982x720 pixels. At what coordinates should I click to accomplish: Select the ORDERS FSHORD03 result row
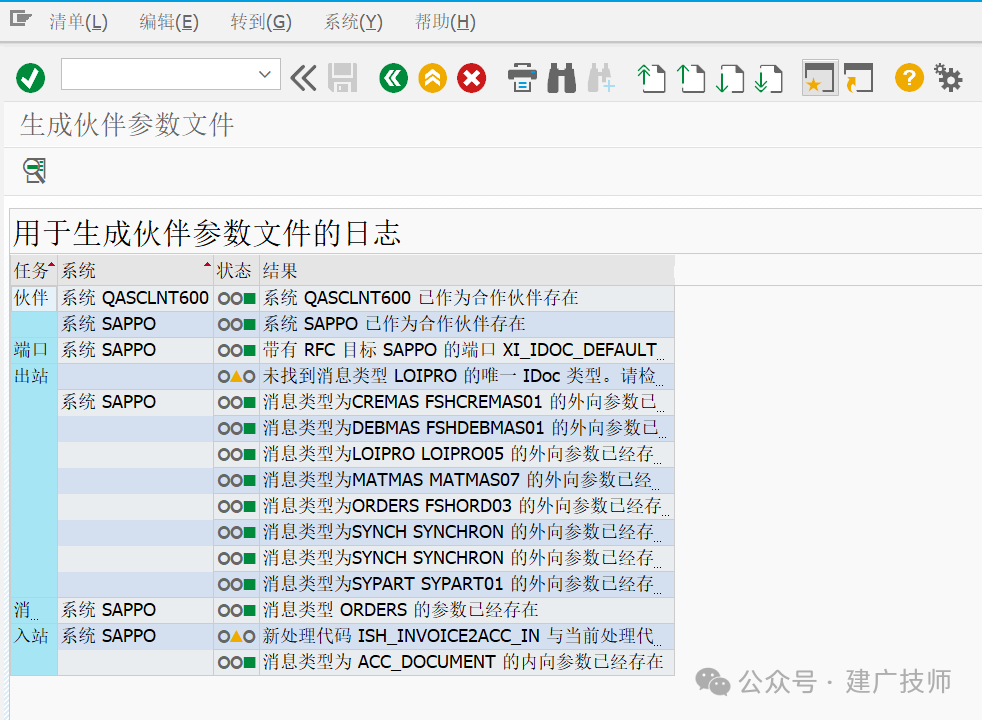click(467, 506)
